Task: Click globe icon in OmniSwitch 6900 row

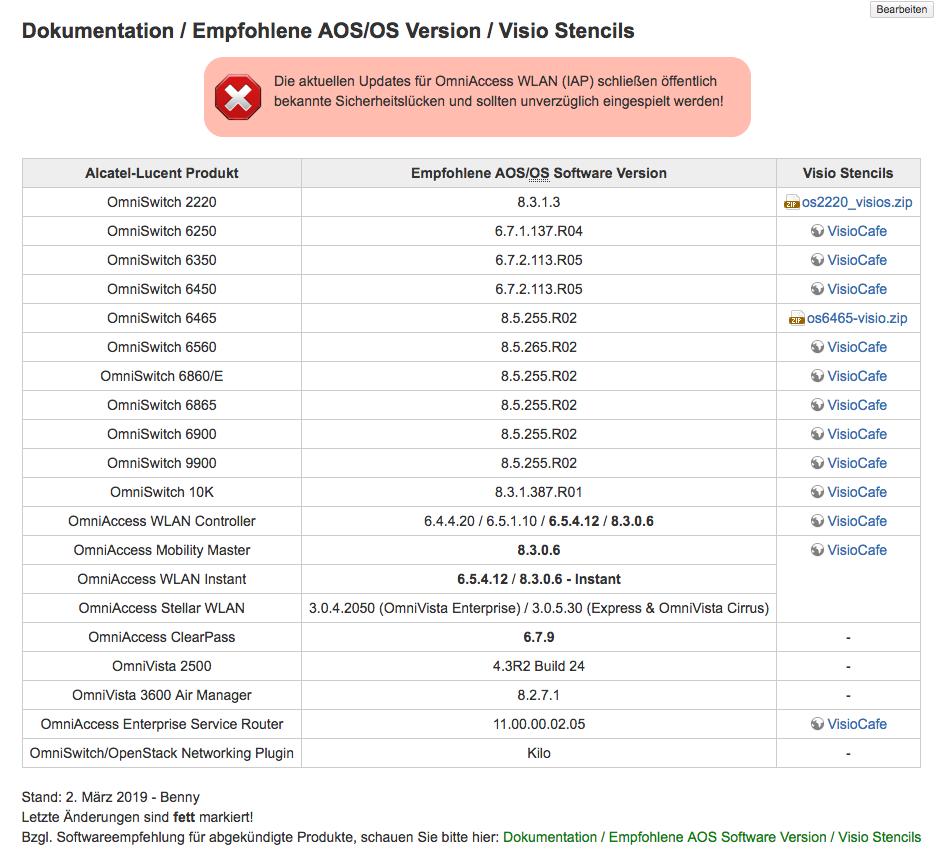Action: coord(817,434)
